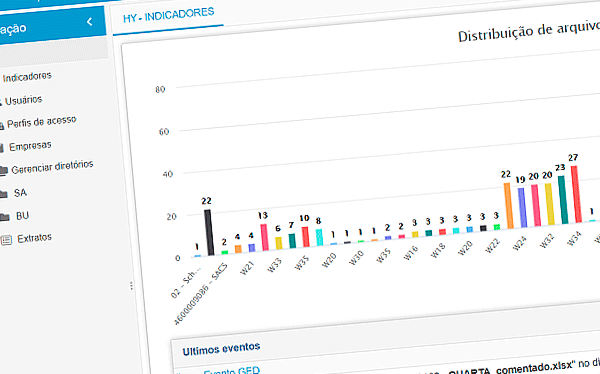Screen dimensions: 600x374
Task: Click the Extratos list icon
Action: coord(7,240)
